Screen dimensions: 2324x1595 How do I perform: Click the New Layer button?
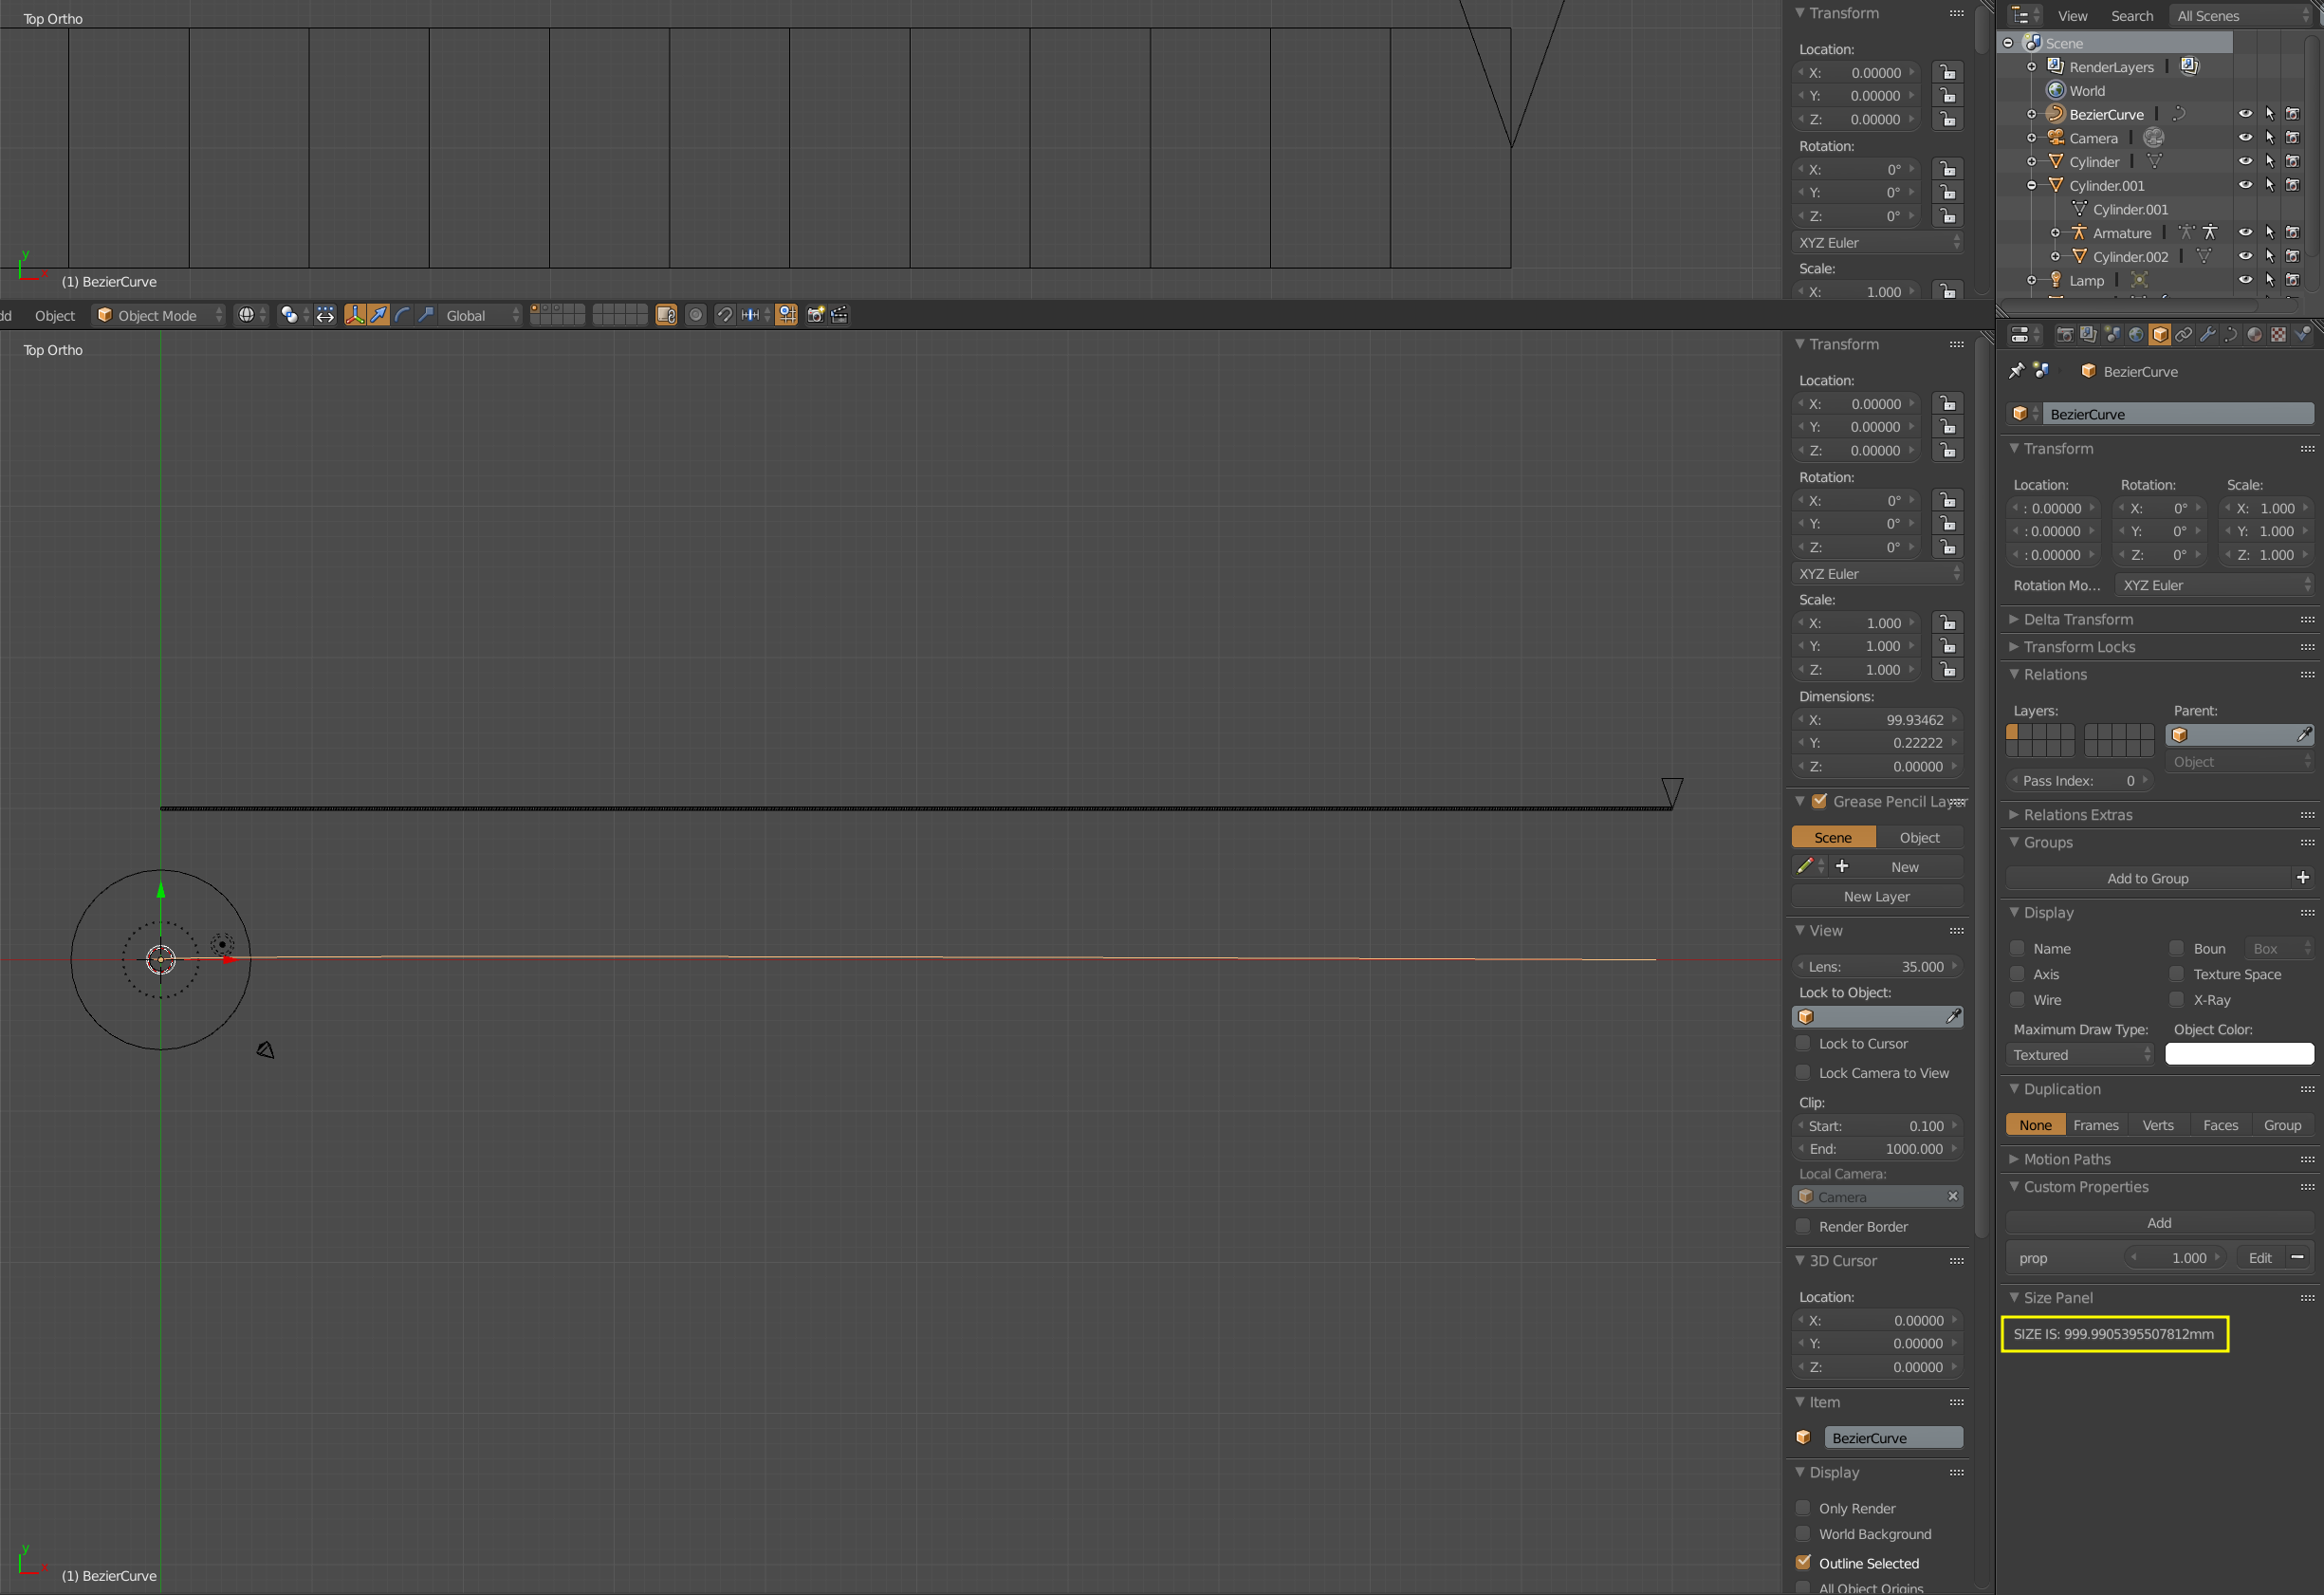point(1876,896)
